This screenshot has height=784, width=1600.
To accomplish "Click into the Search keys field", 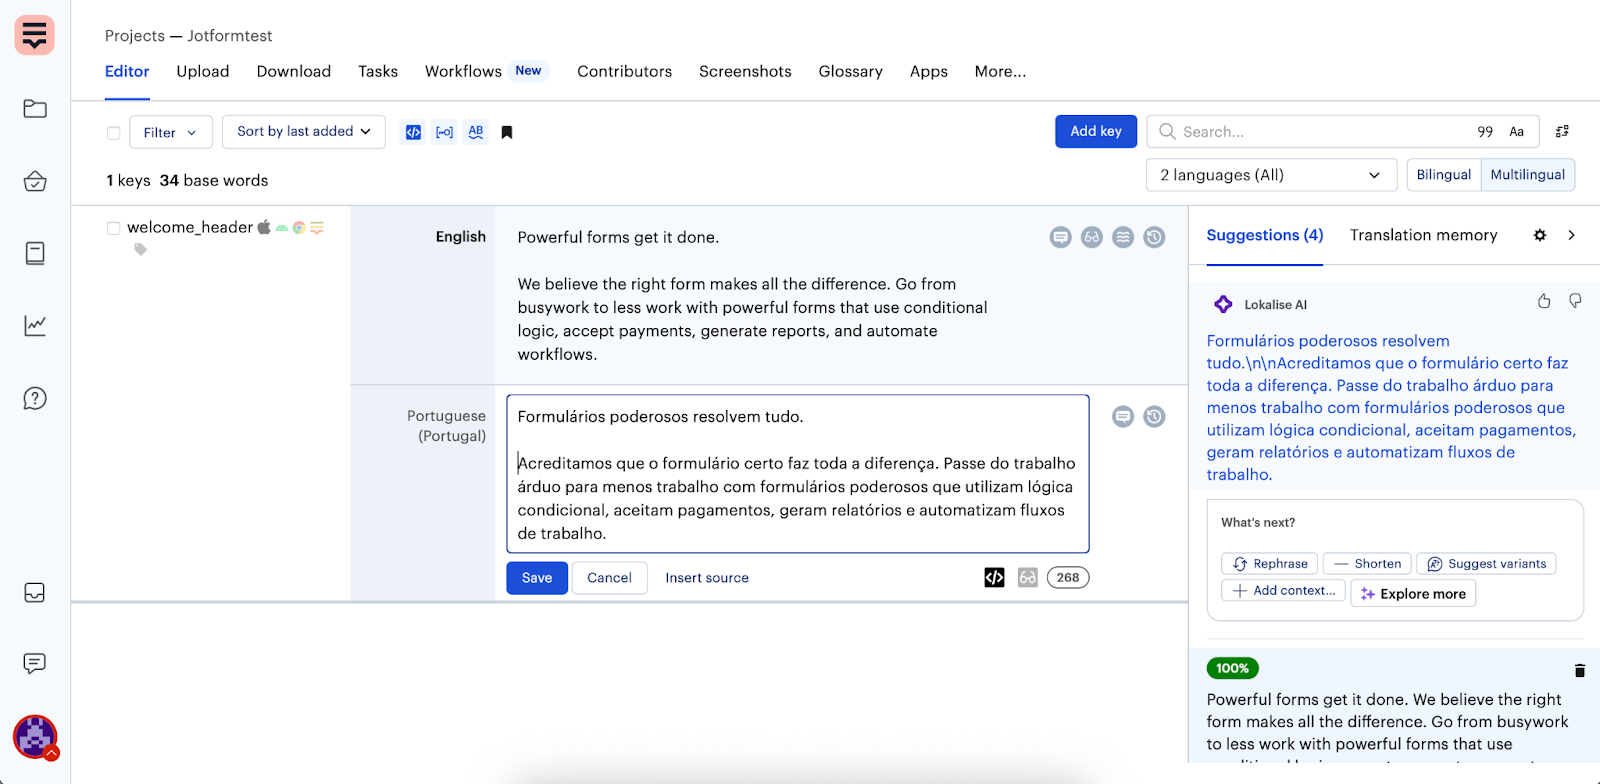I will coord(1310,132).
